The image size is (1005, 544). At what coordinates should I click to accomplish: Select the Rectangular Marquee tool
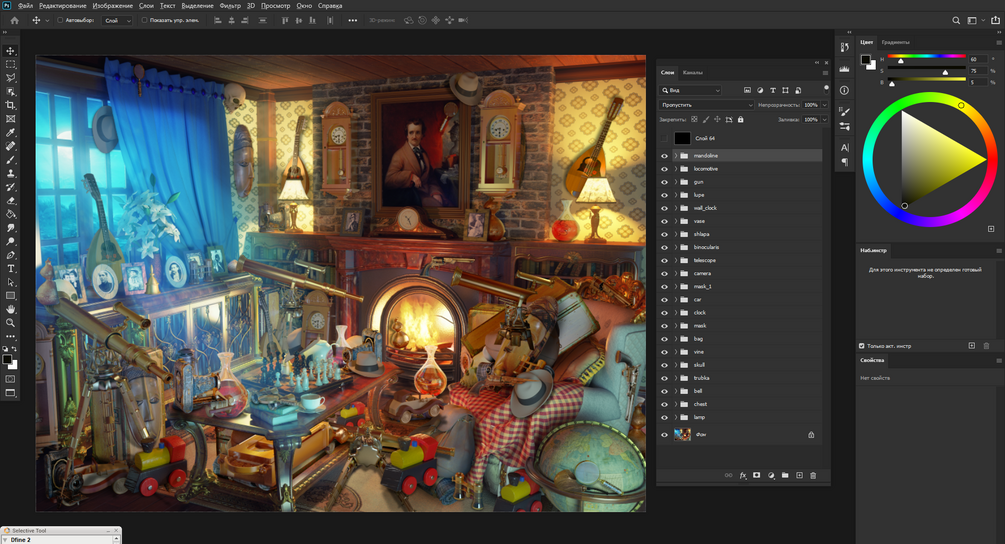(x=10, y=65)
